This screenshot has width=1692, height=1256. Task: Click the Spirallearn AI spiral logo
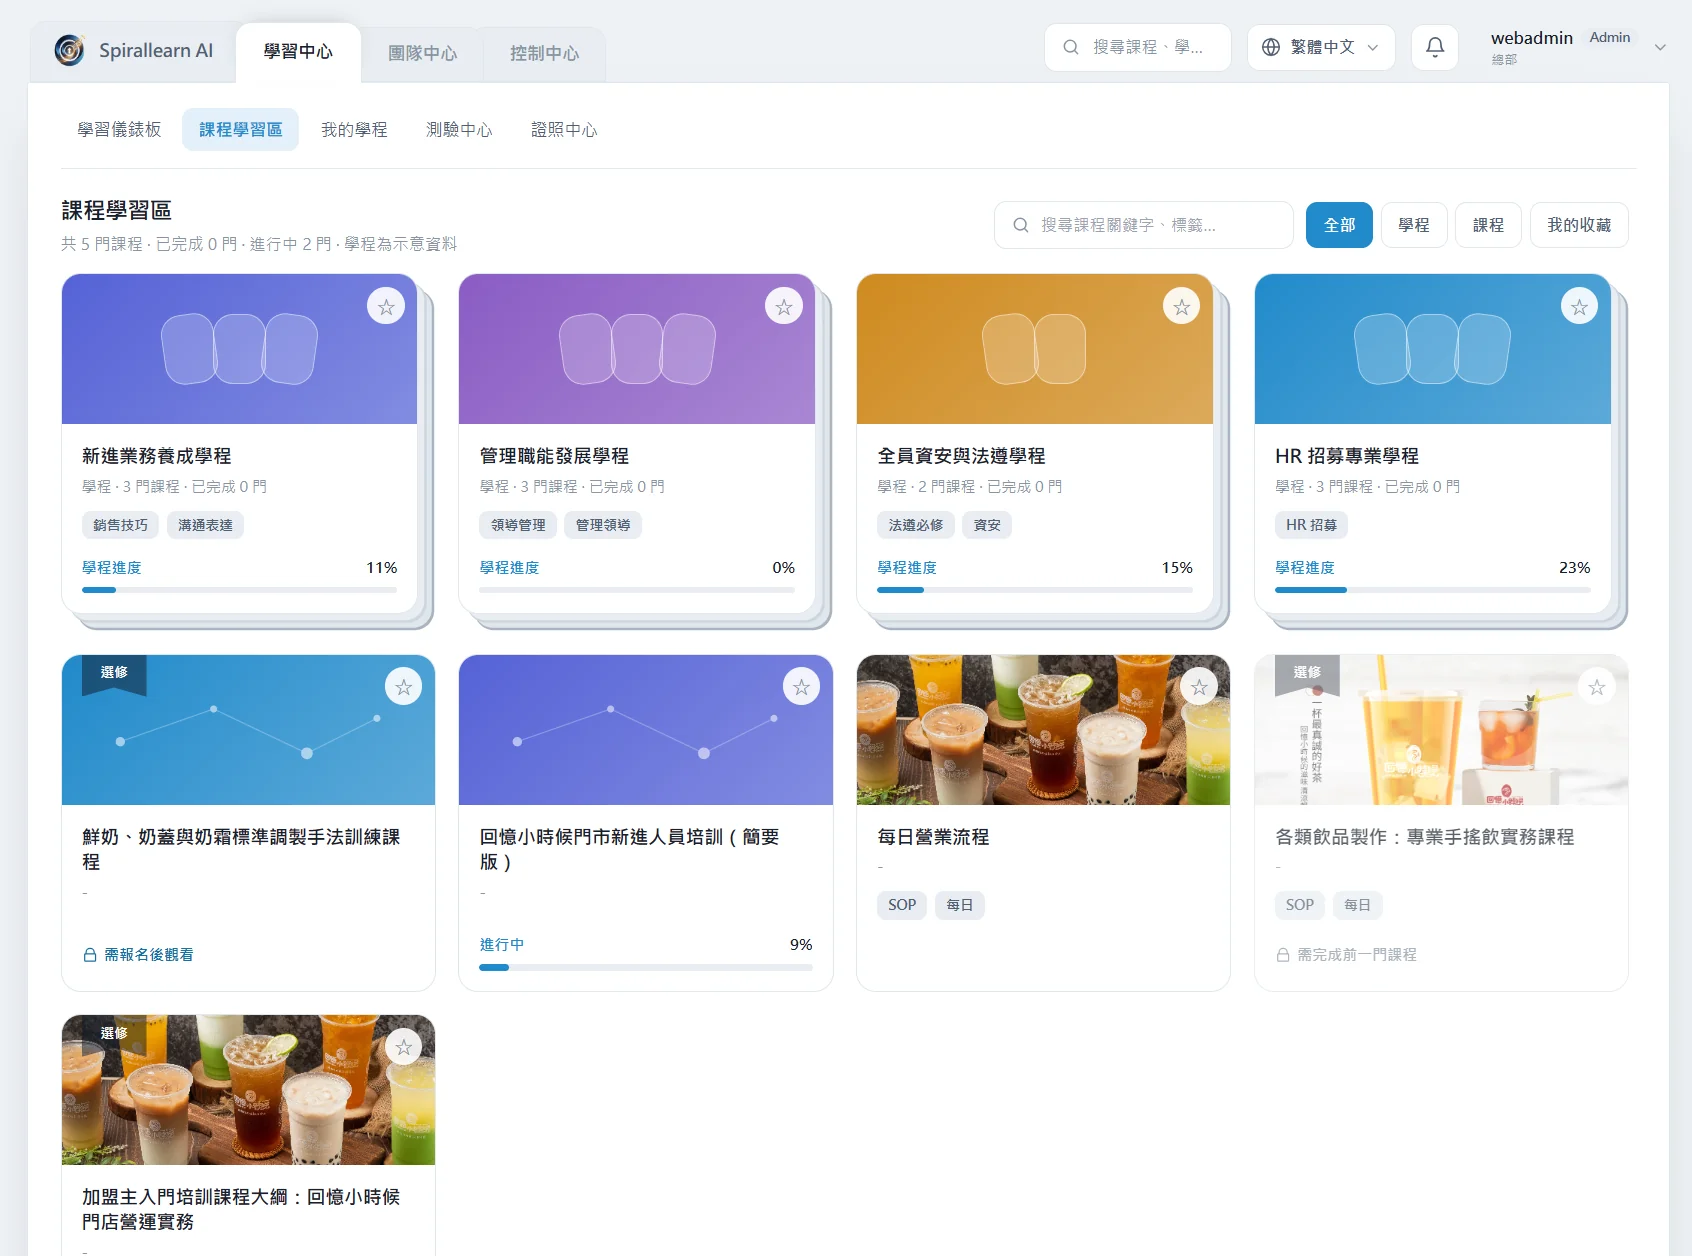point(69,50)
